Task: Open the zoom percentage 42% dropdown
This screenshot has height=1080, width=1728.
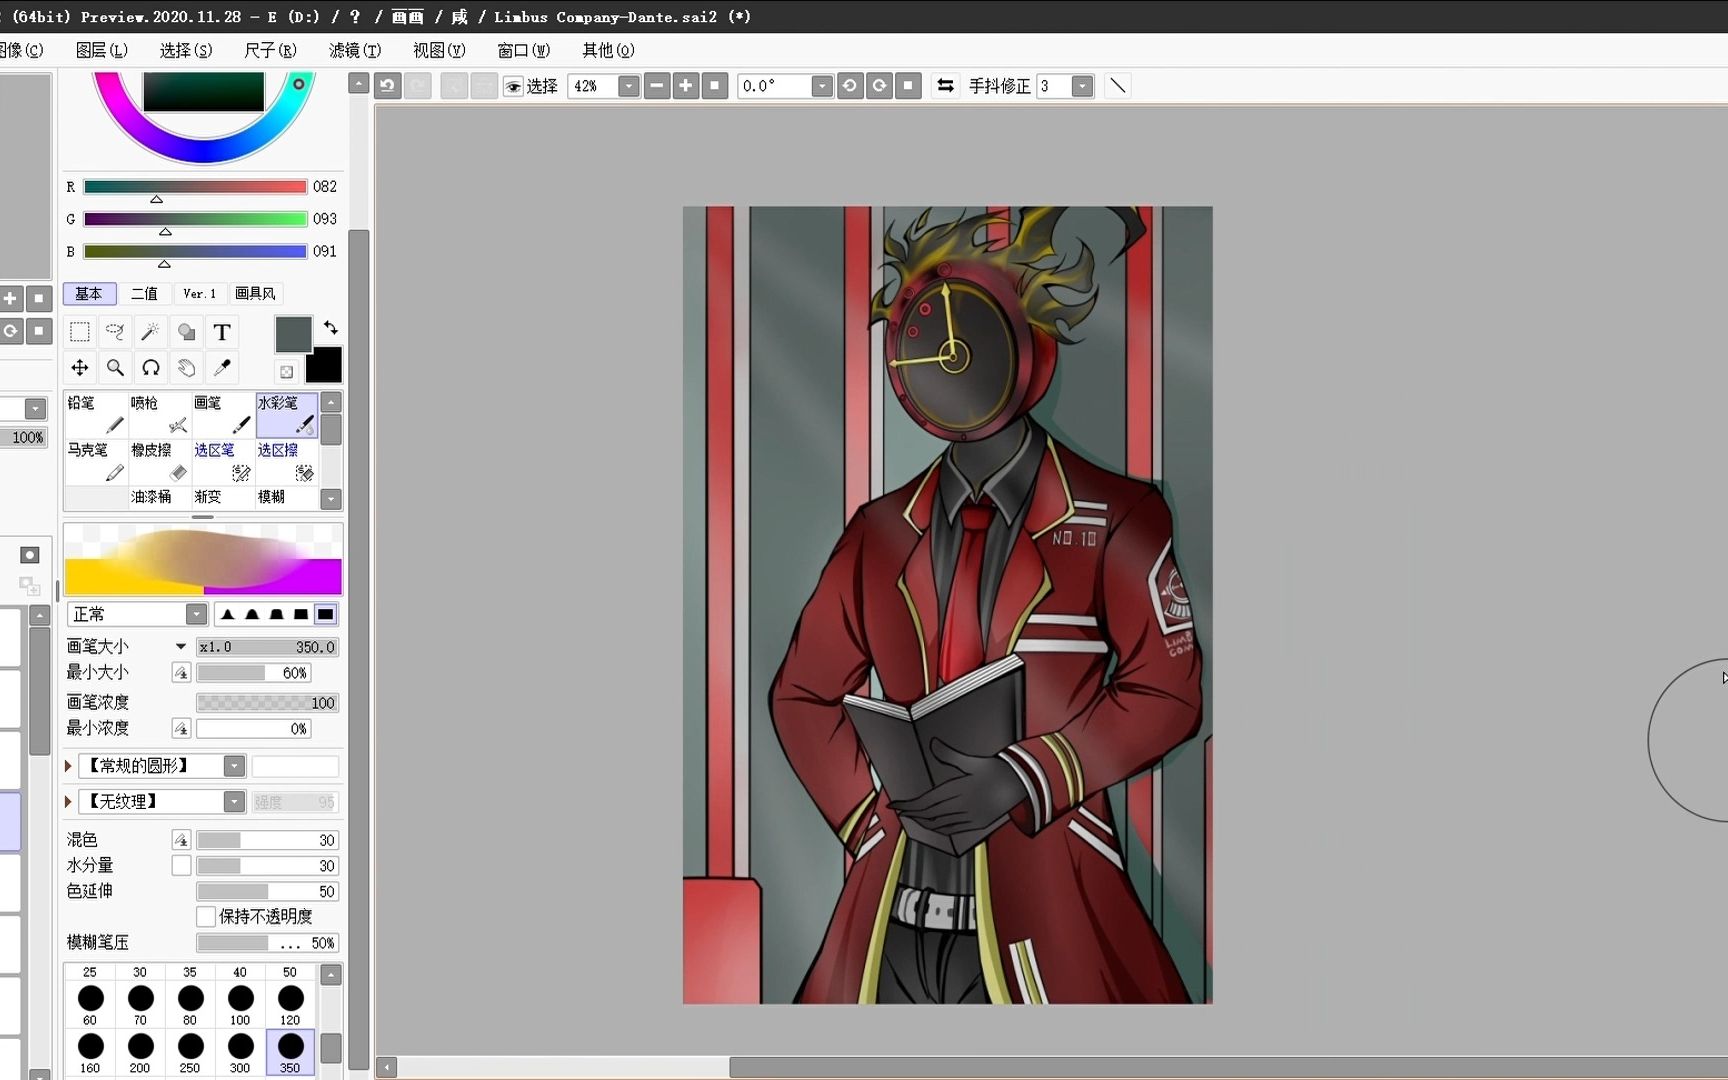Action: click(x=628, y=86)
